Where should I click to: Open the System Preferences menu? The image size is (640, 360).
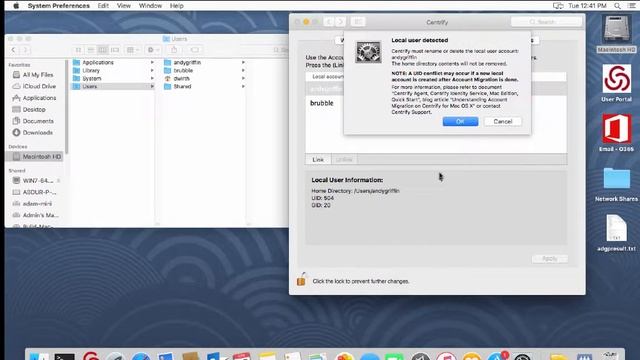coord(58,6)
